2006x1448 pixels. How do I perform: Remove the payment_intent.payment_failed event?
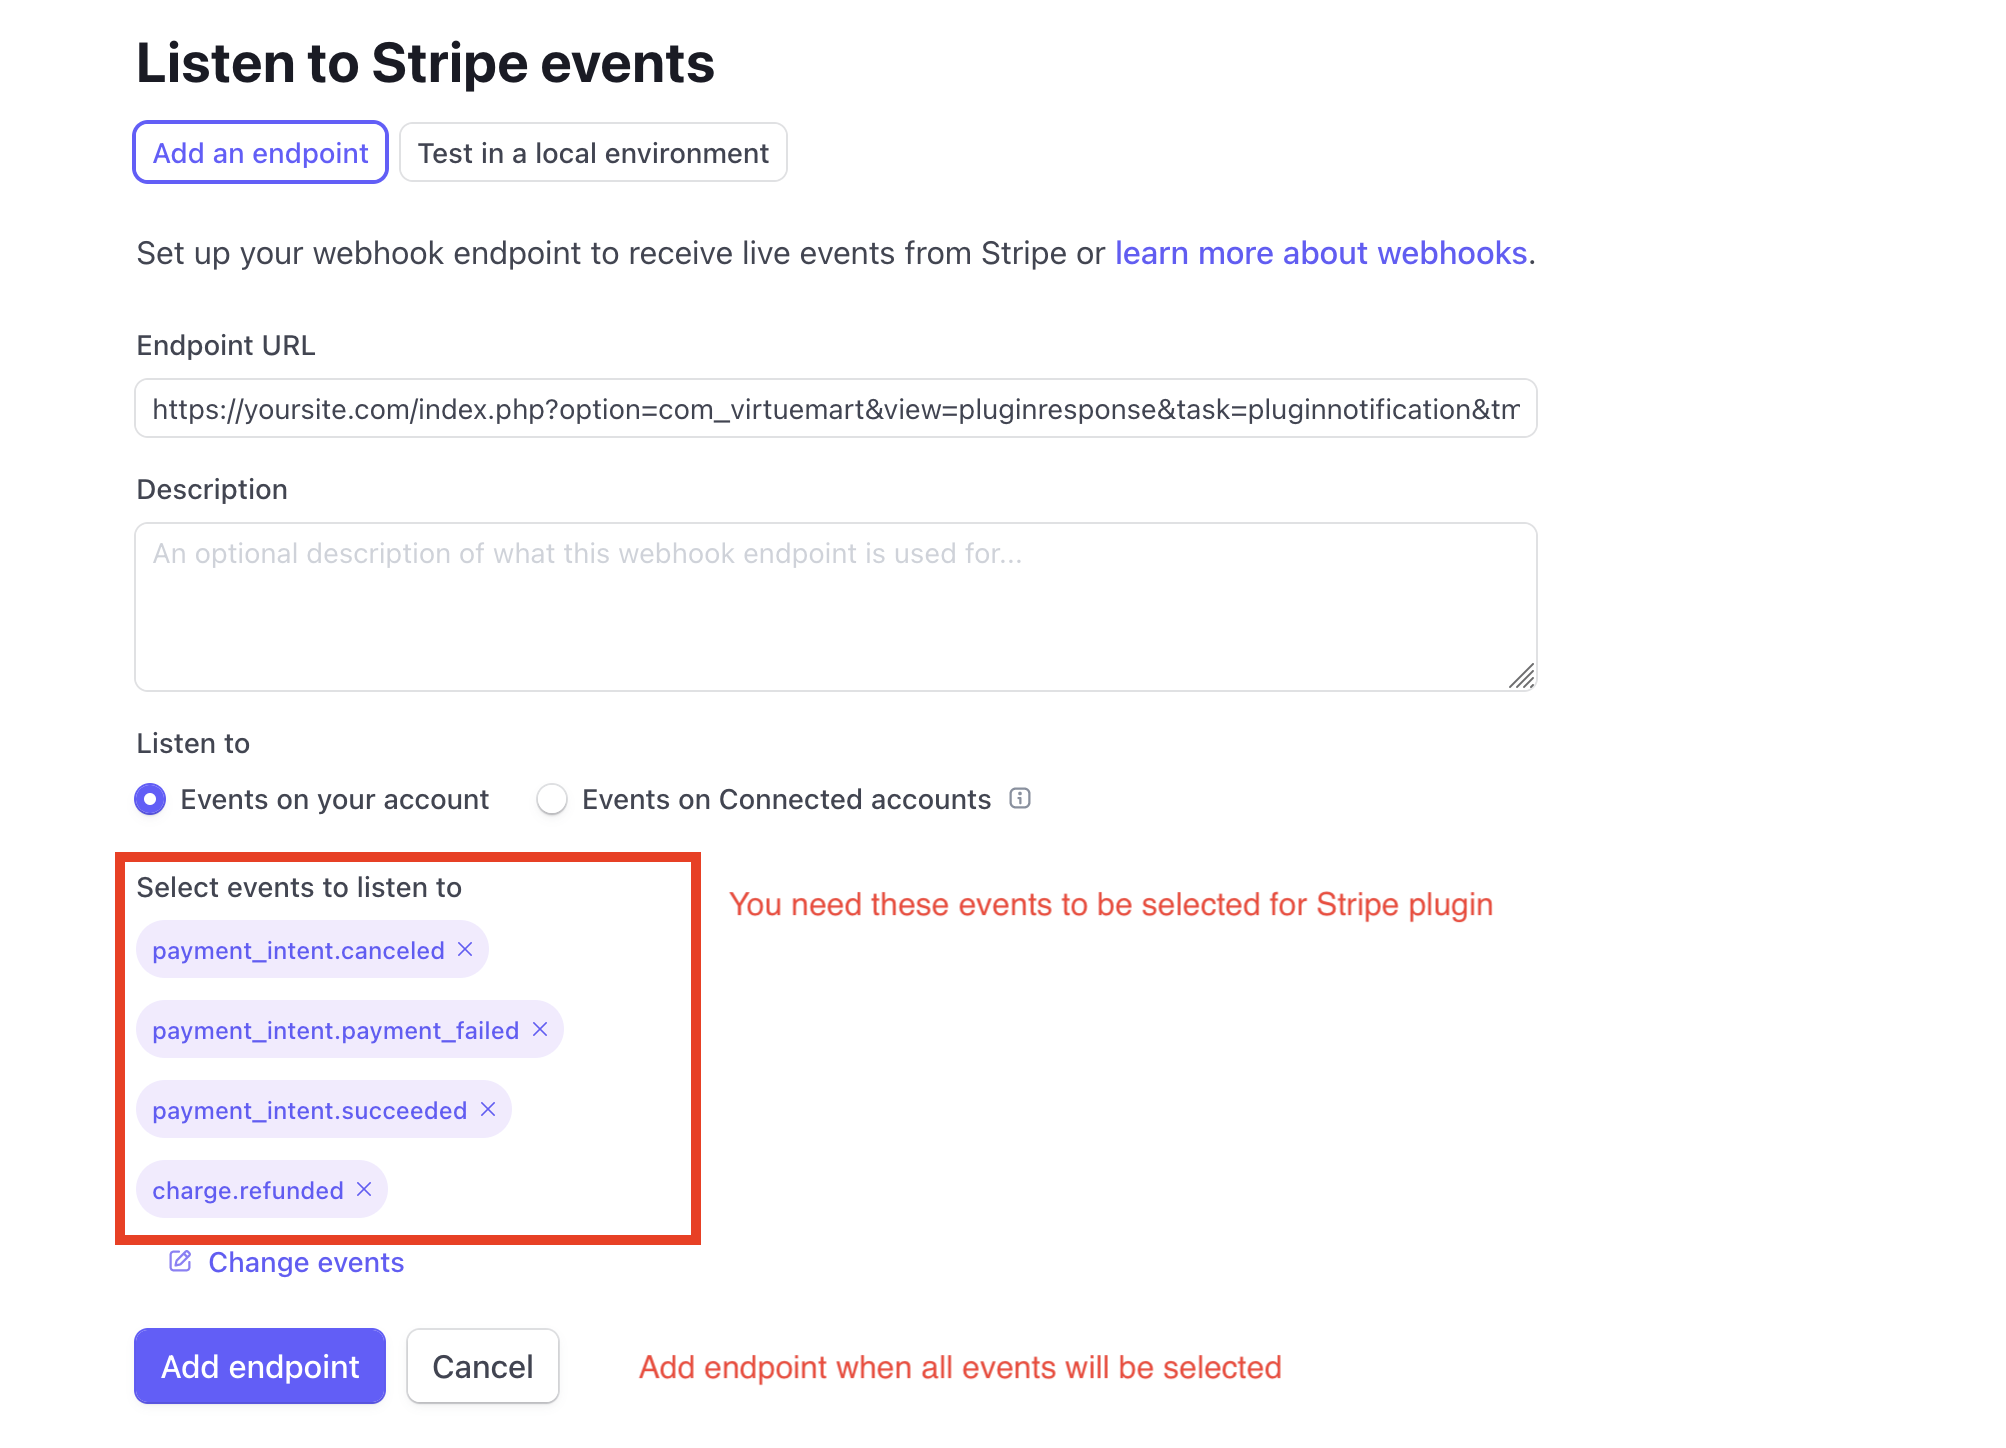click(540, 1029)
